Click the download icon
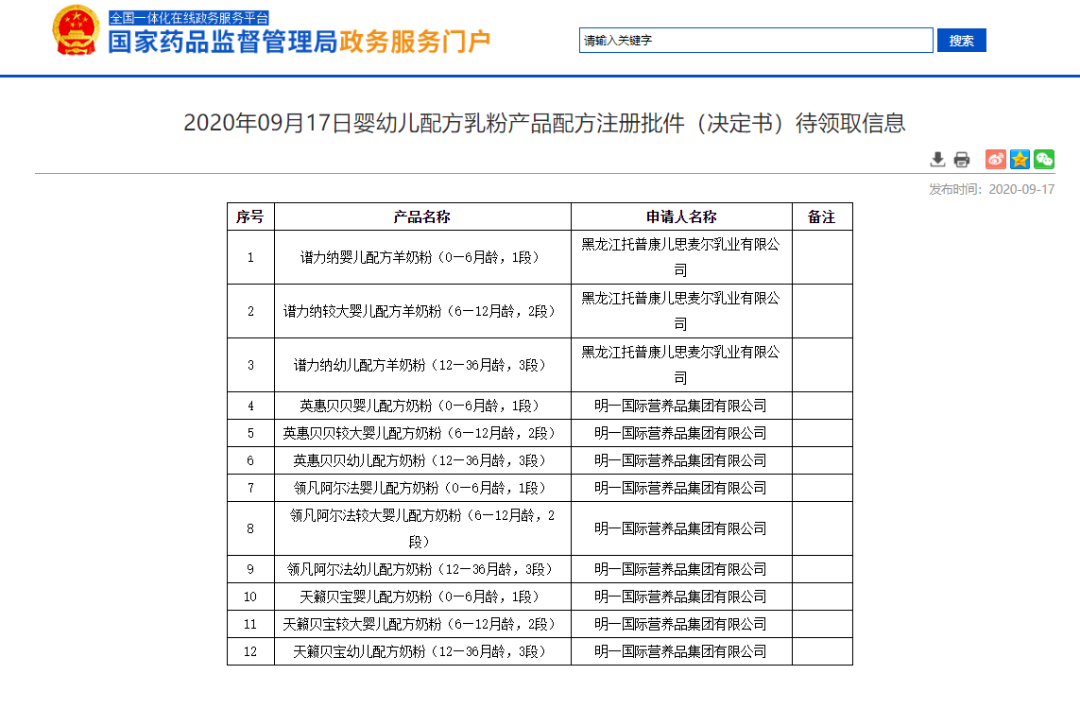The image size is (1080, 709). click(x=937, y=160)
